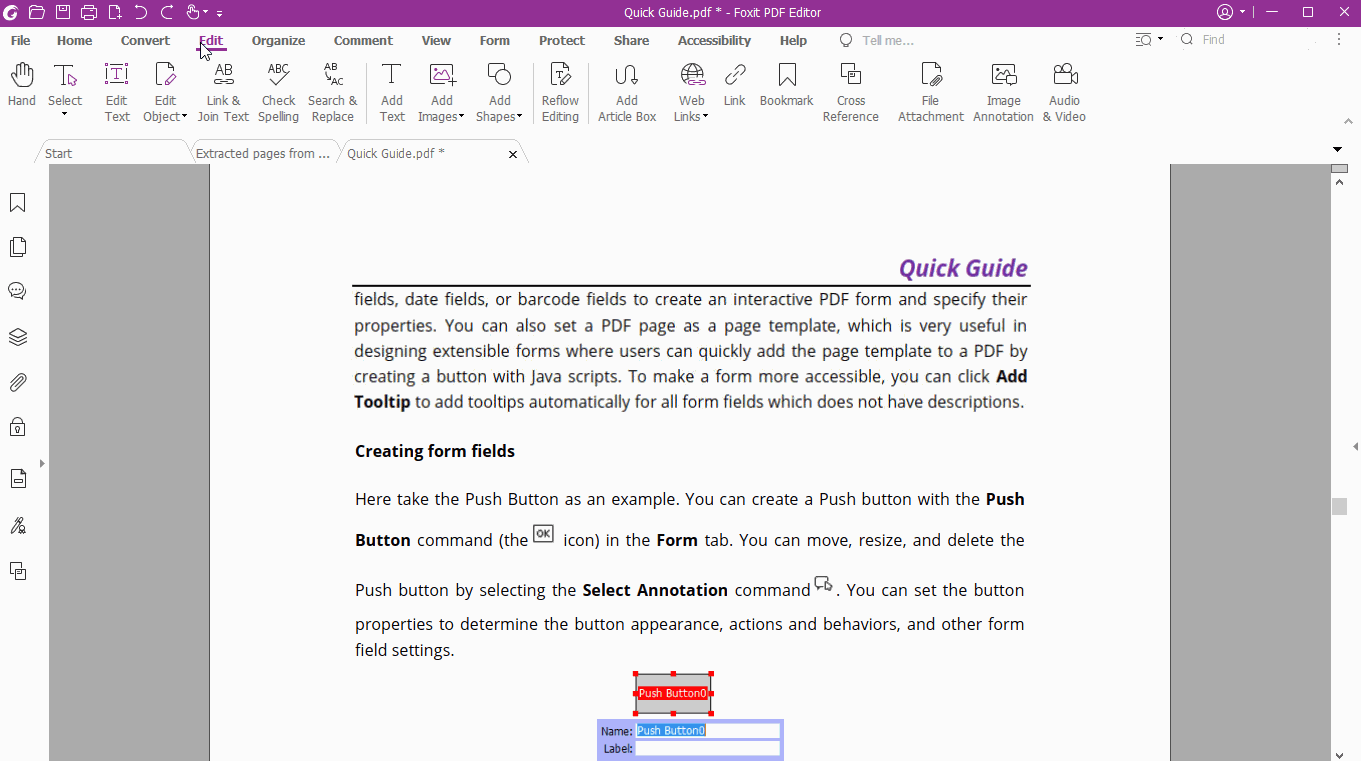Open Link & Join Text tool
Viewport: 1361px width, 761px height.
(x=223, y=93)
